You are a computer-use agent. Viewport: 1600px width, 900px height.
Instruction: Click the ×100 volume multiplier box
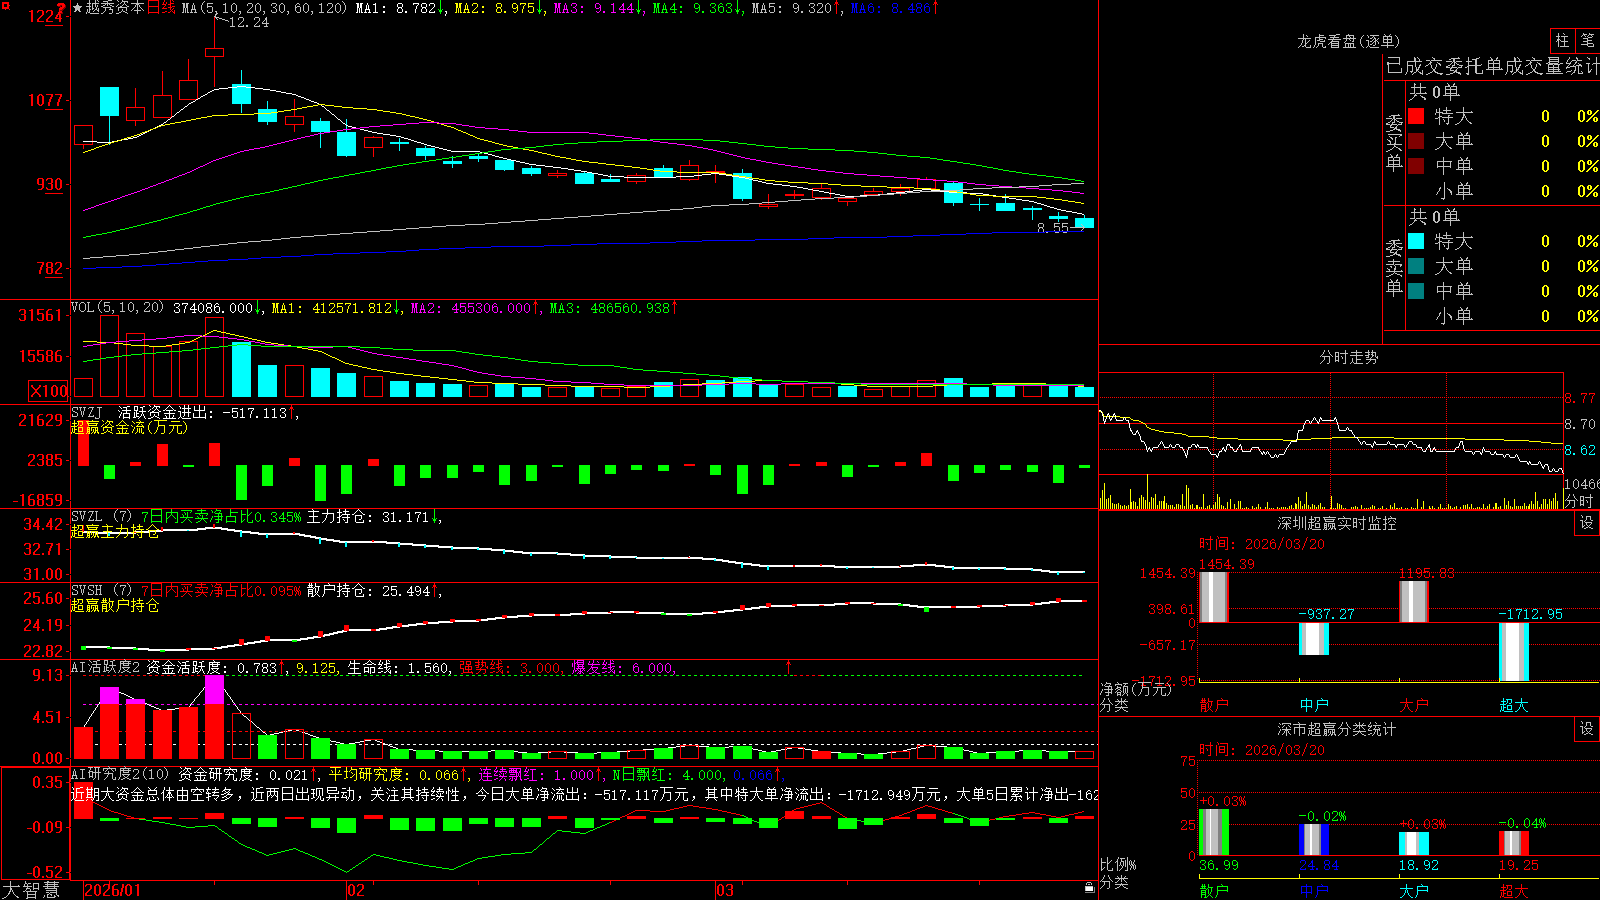(x=48, y=391)
